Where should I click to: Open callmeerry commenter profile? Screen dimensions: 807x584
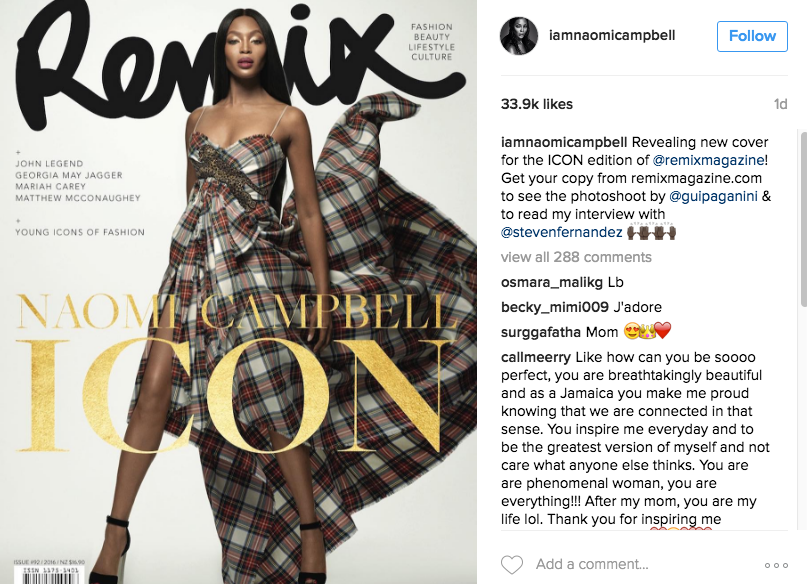[x=536, y=357]
